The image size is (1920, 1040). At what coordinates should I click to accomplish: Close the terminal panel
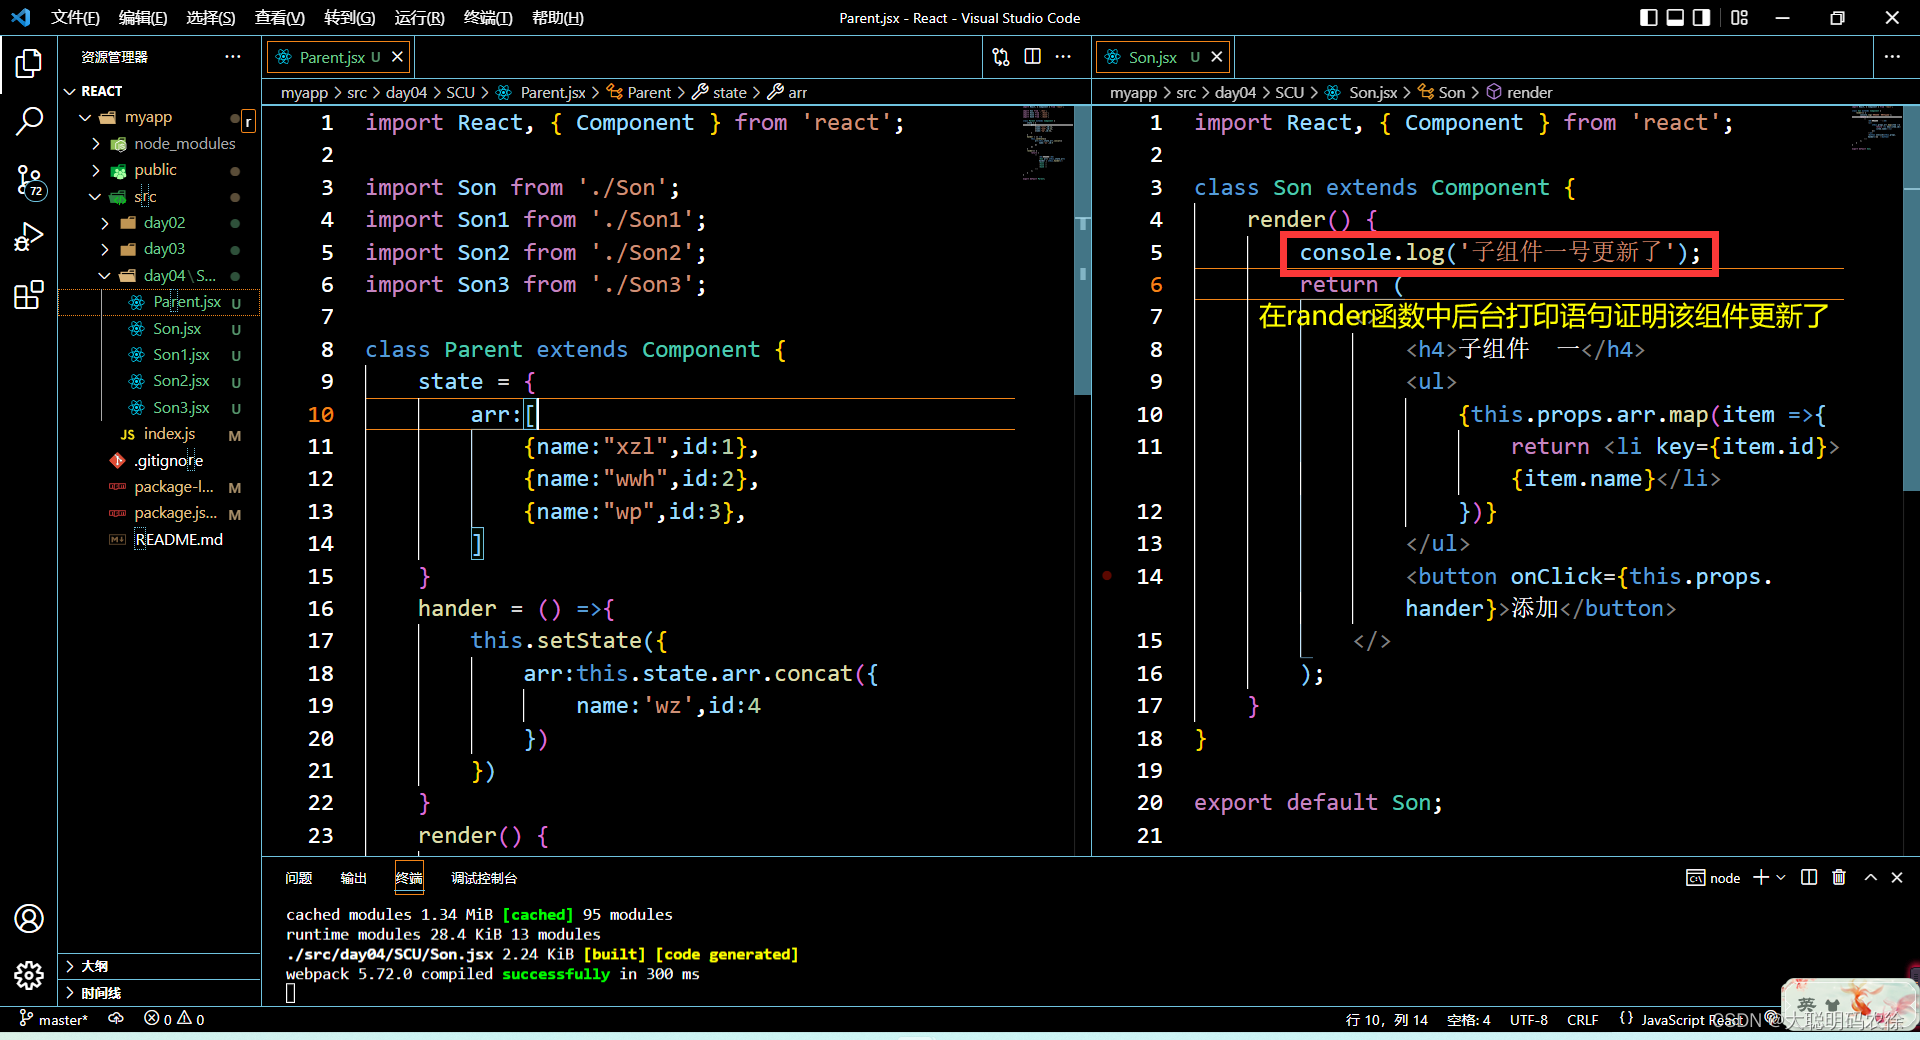click(1897, 877)
